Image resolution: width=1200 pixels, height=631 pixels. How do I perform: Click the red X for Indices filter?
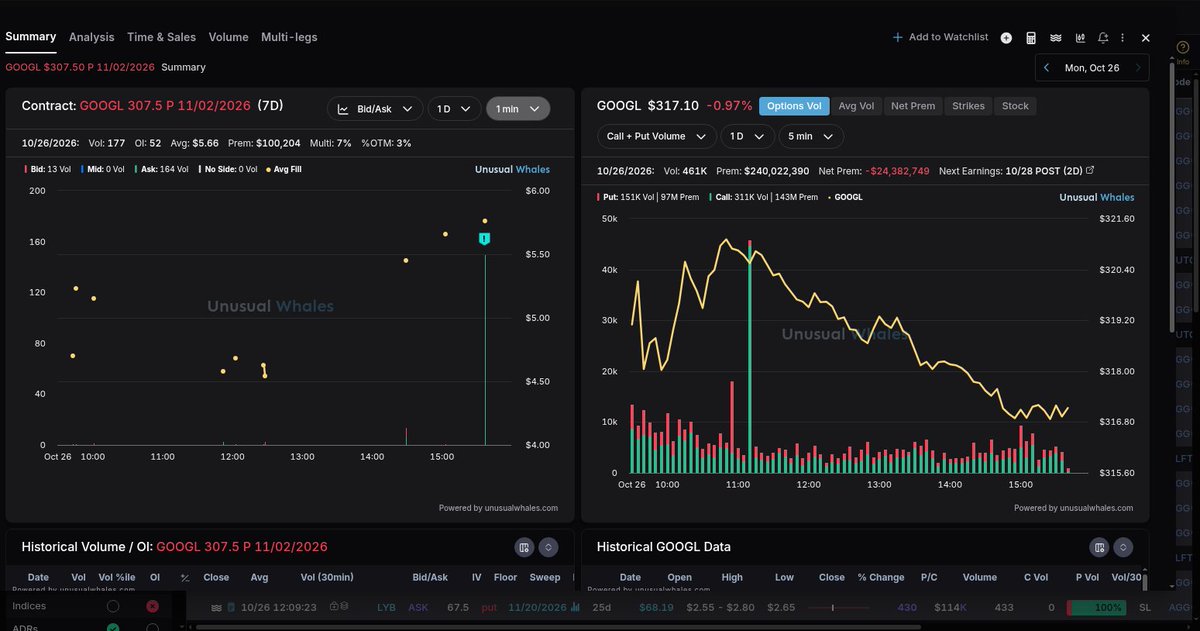coord(152,606)
